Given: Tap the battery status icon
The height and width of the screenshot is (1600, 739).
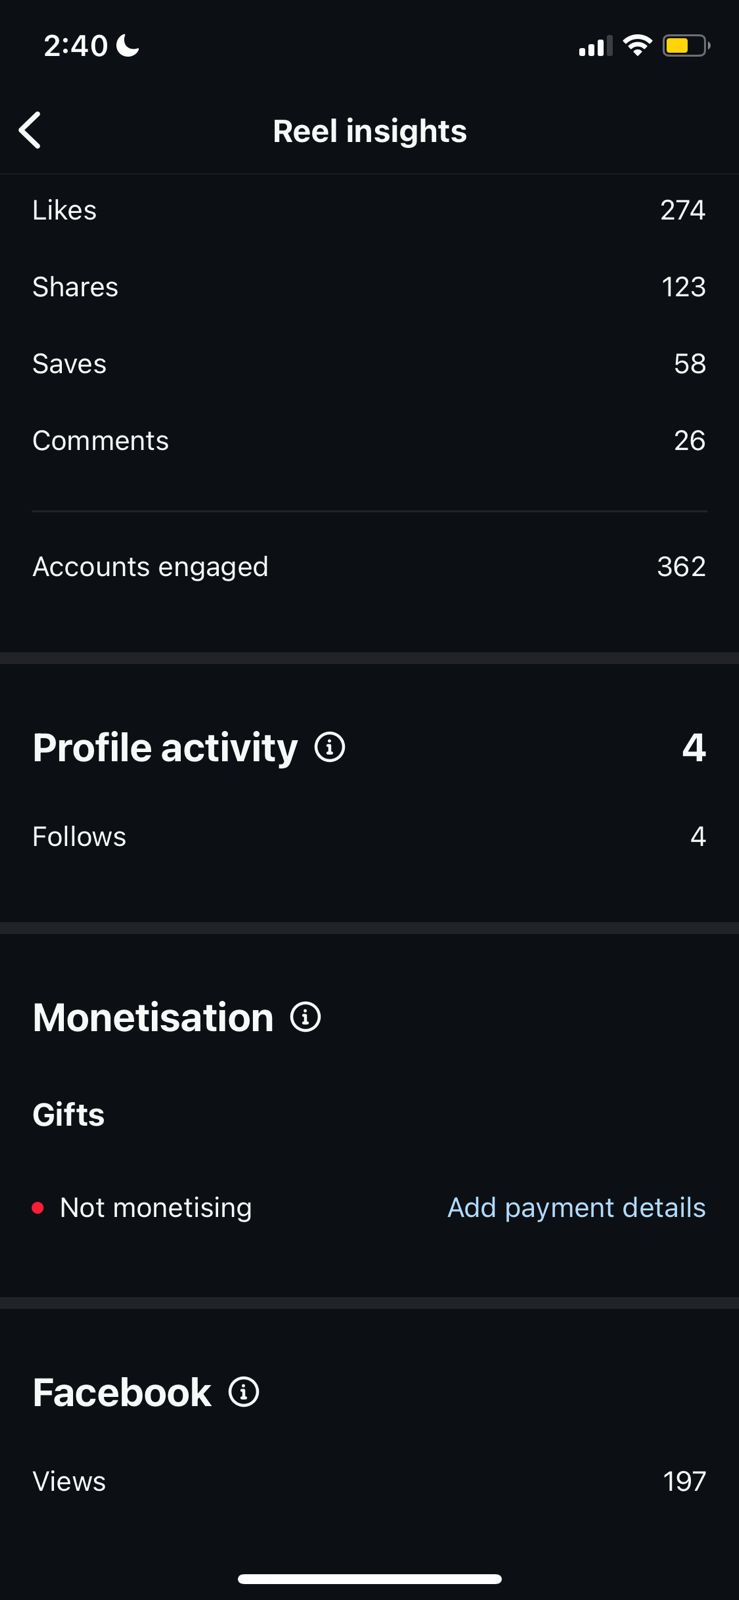Looking at the screenshot, I should [x=685, y=45].
